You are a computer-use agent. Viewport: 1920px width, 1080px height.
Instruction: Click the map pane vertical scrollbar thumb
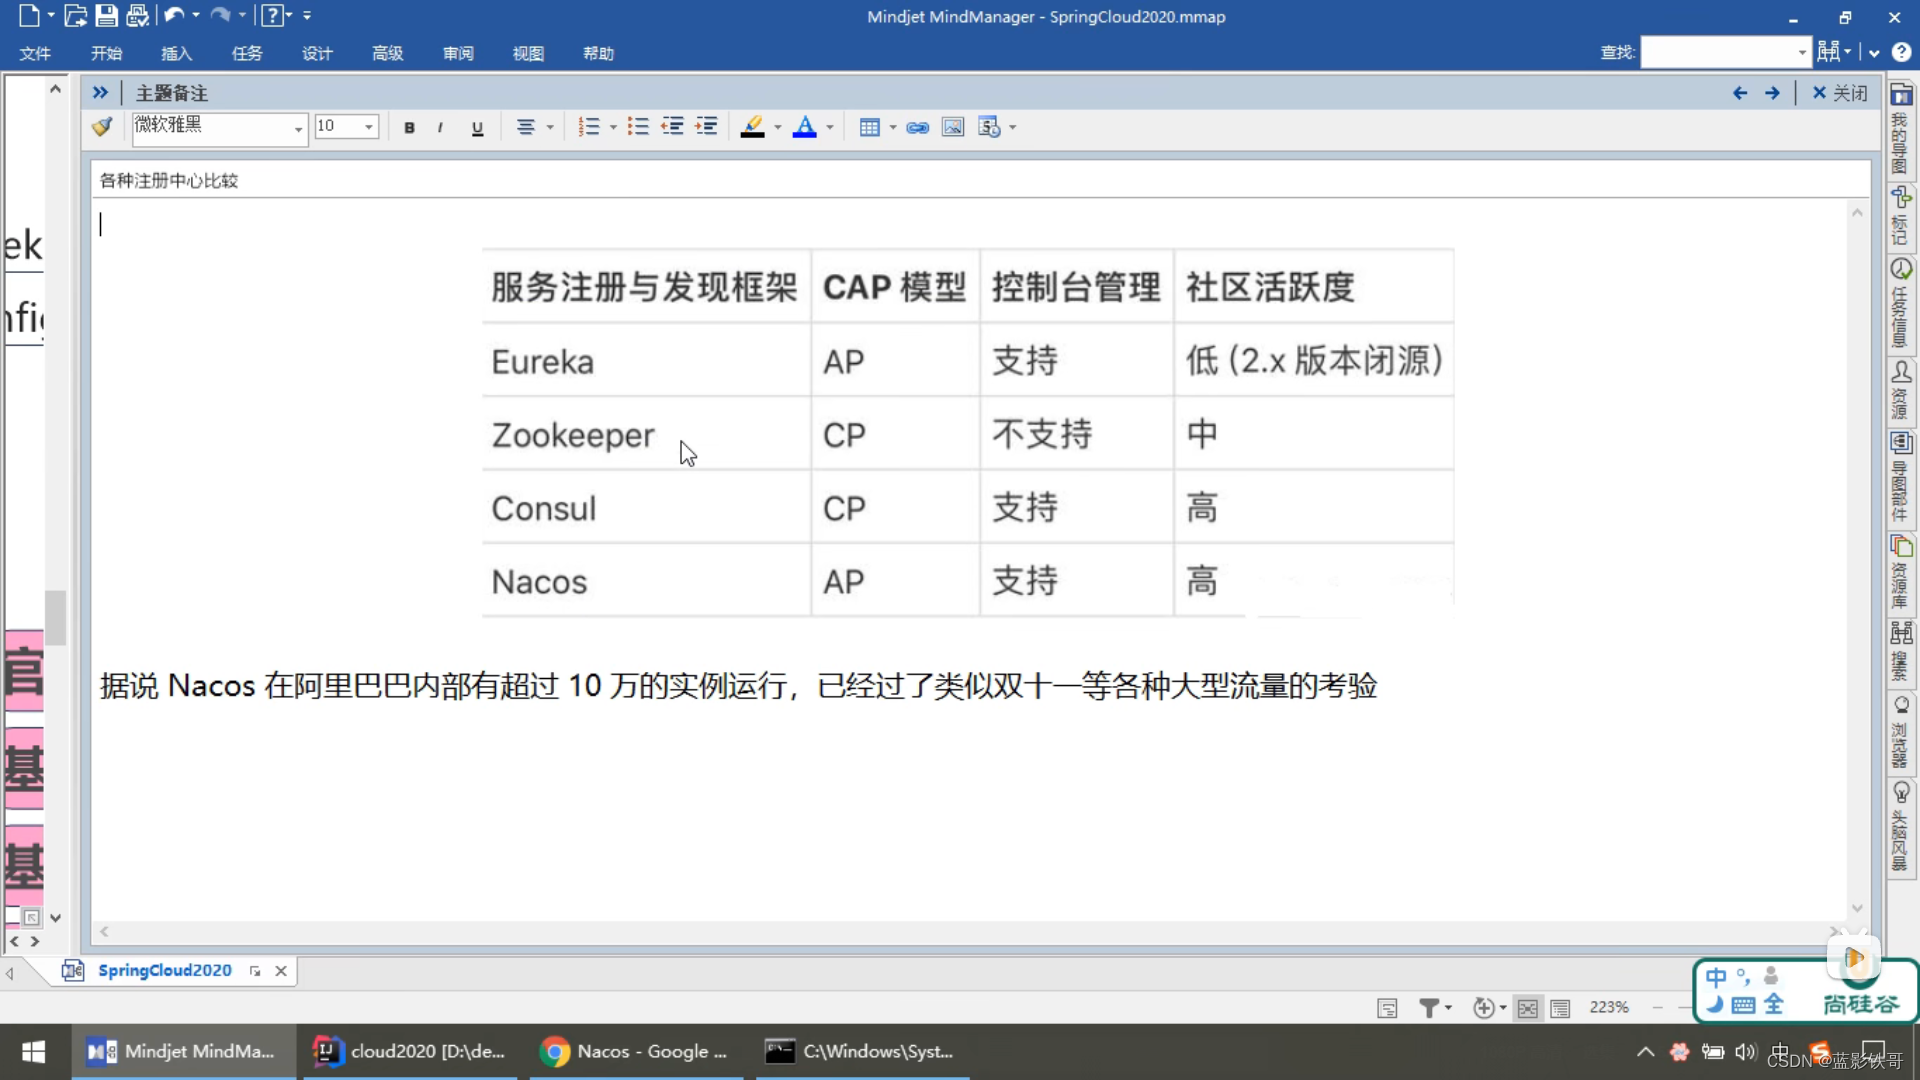pyautogui.click(x=55, y=617)
